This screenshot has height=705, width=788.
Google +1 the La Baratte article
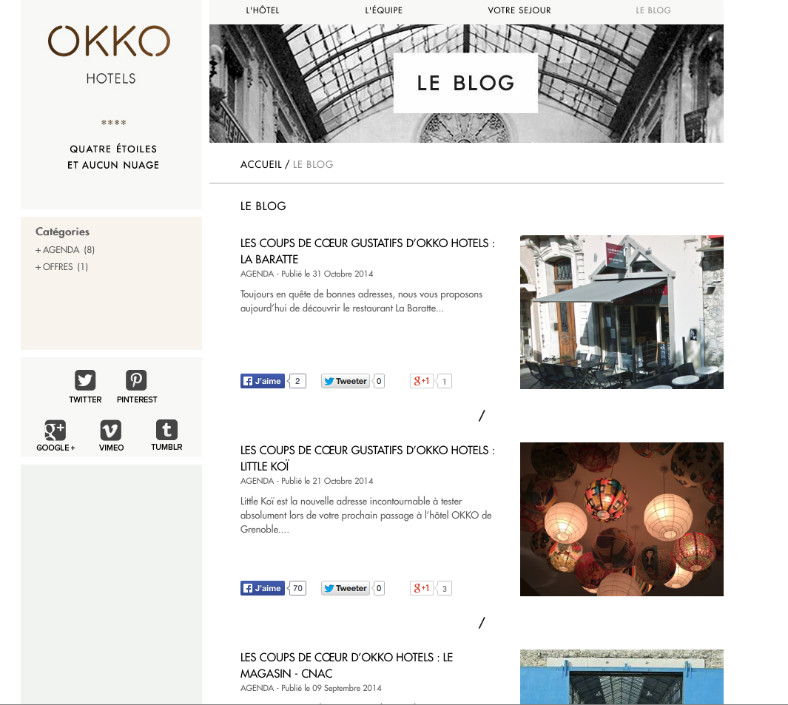(421, 381)
